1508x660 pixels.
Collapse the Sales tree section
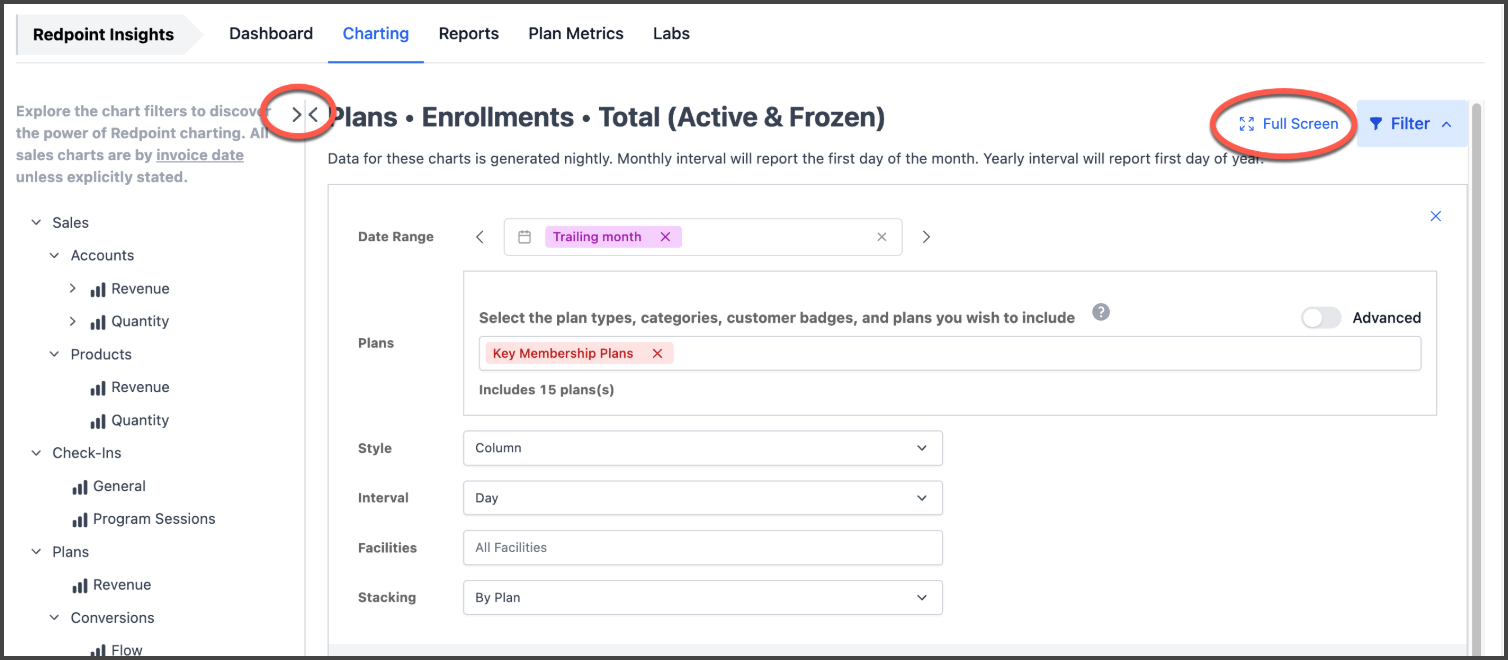[x=37, y=223]
